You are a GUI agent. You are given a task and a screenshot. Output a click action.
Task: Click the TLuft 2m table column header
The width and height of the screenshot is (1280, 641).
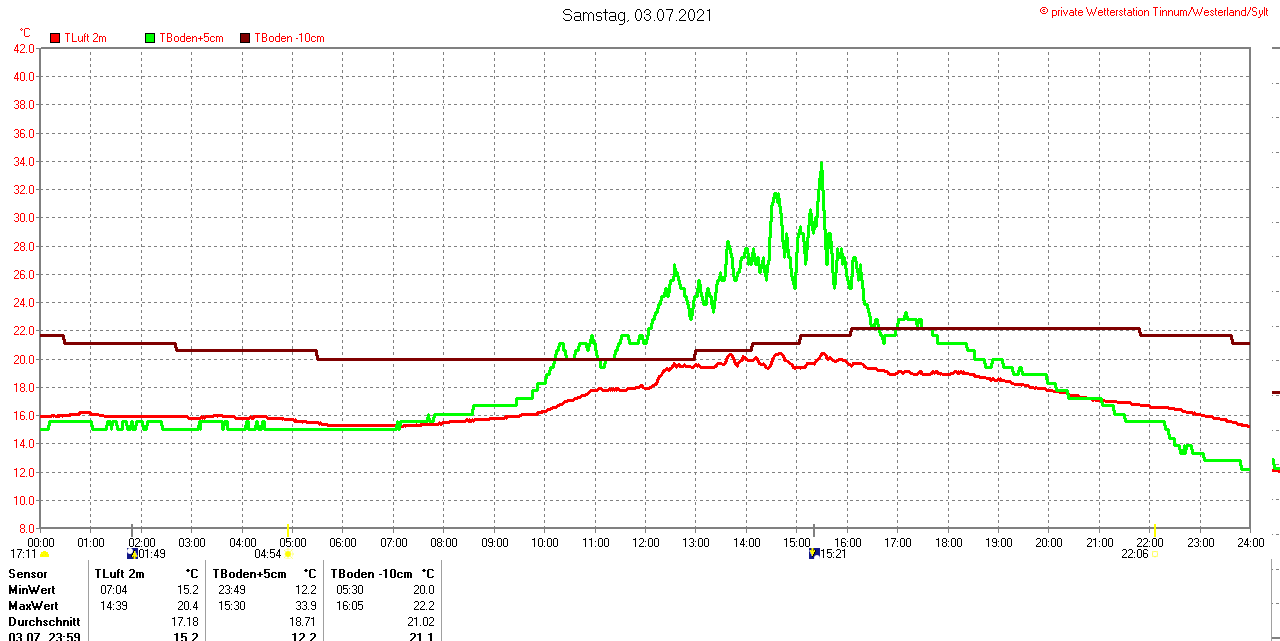click(x=120, y=574)
